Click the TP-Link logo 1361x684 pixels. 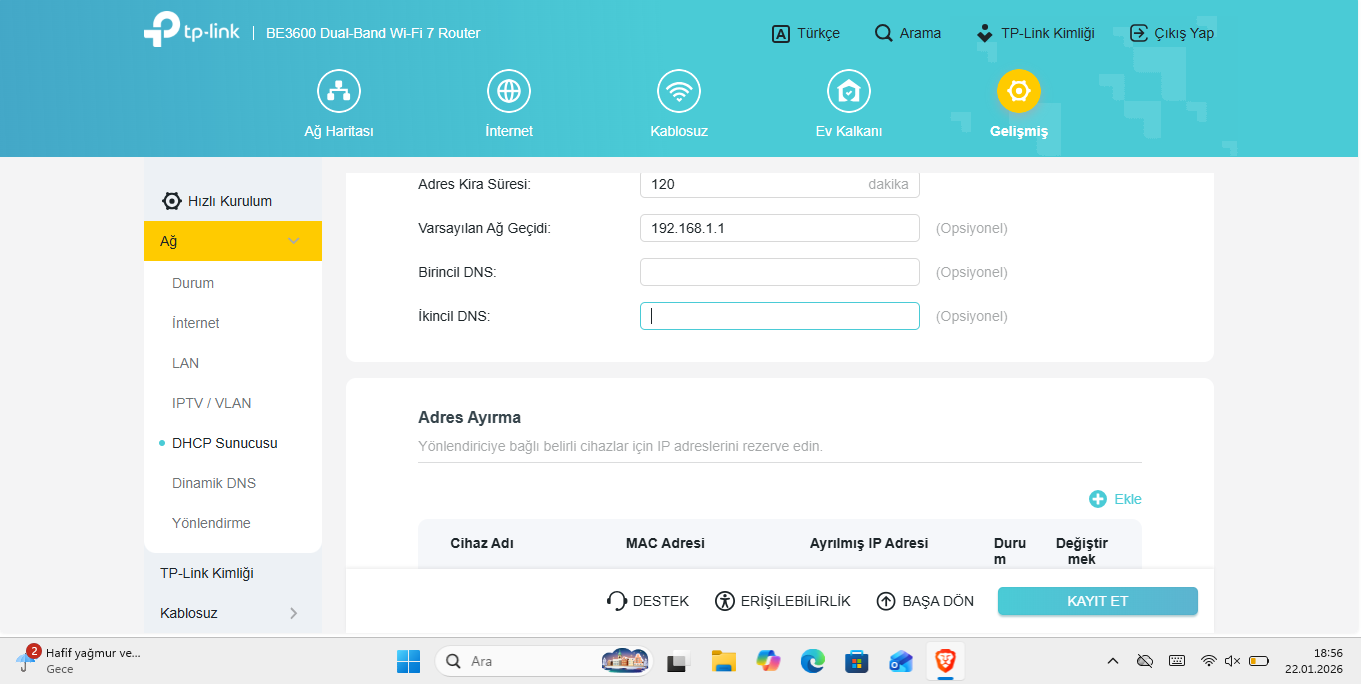(x=191, y=31)
